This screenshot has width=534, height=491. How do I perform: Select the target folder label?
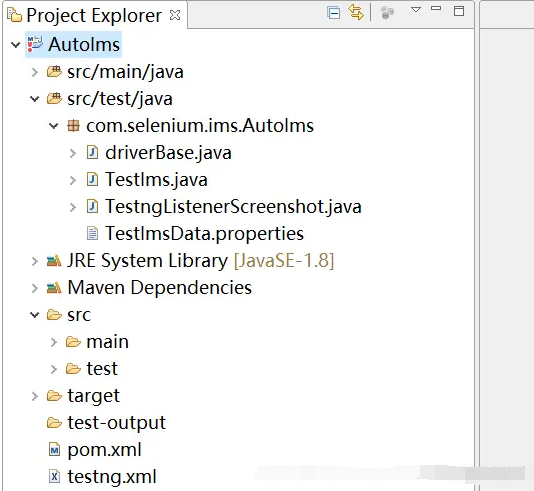tap(94, 397)
